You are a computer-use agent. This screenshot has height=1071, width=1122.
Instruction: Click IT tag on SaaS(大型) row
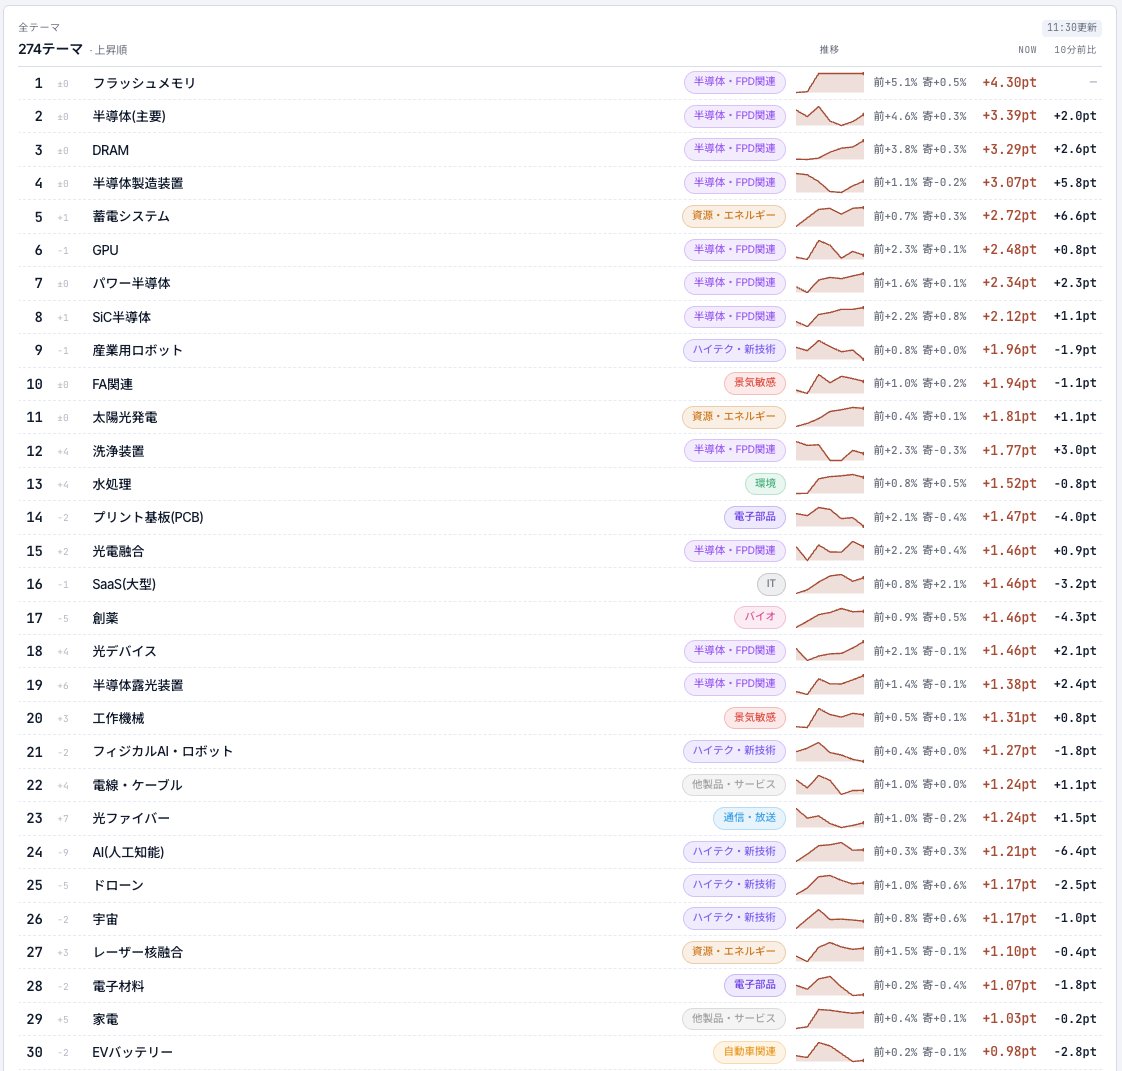click(x=771, y=584)
